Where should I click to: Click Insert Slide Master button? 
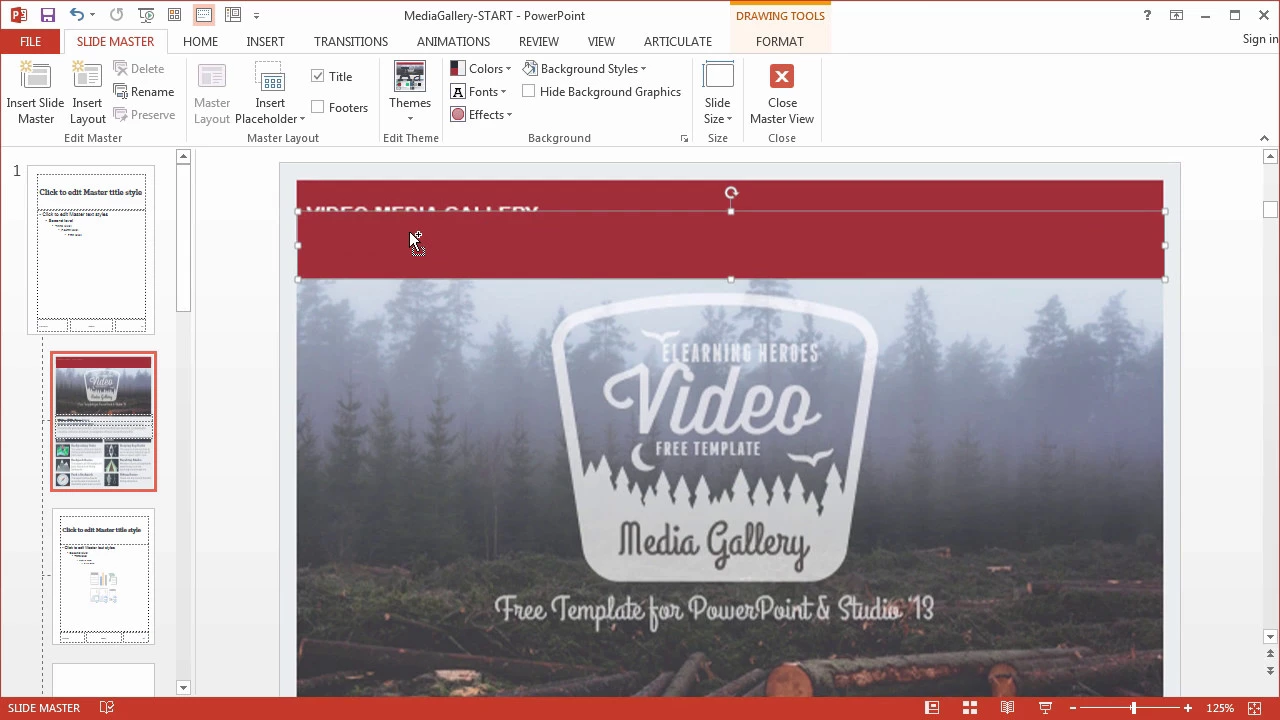tap(35, 93)
